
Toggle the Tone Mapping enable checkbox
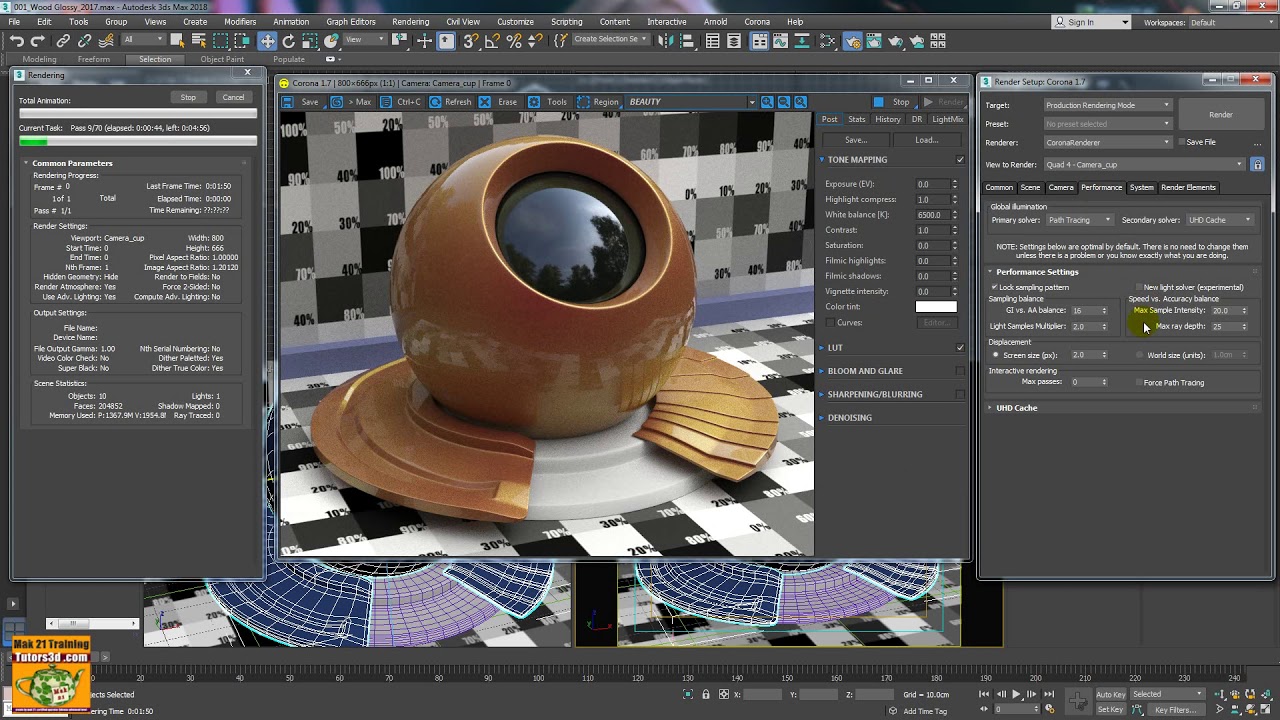pyautogui.click(x=960, y=160)
